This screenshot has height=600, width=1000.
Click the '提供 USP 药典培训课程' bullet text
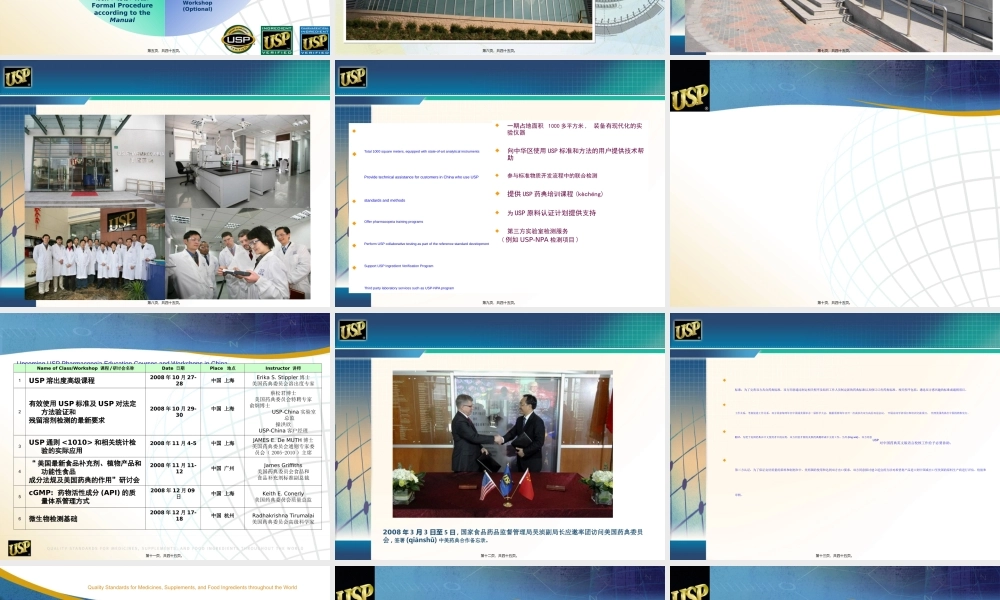point(549,193)
